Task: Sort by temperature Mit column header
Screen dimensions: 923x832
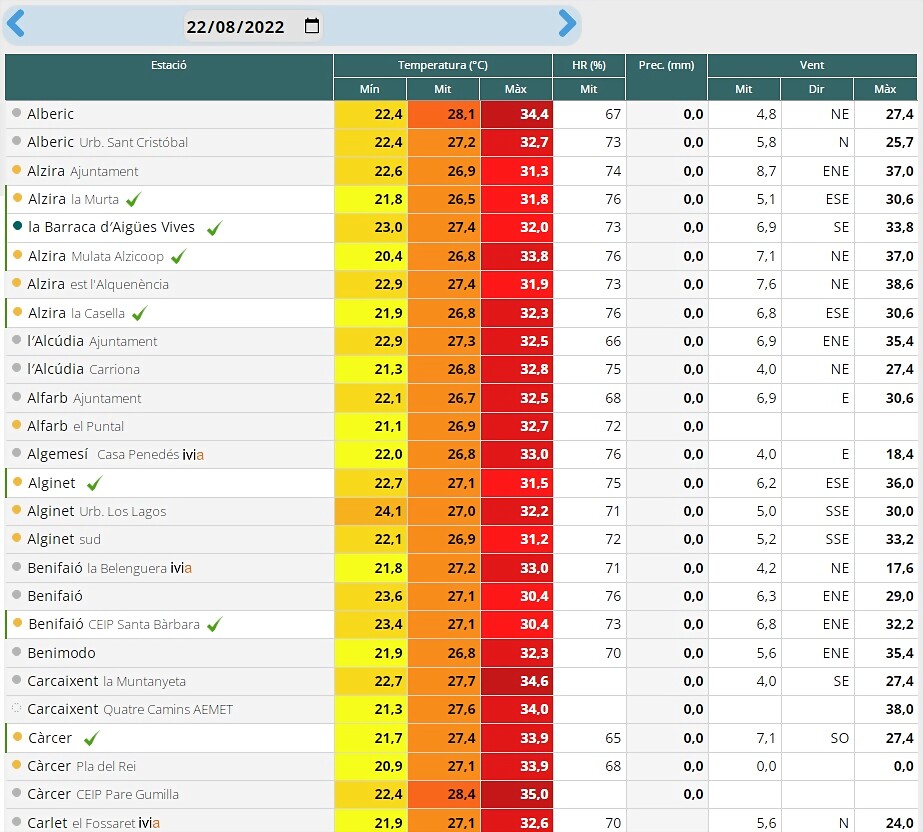Action: 443,89
